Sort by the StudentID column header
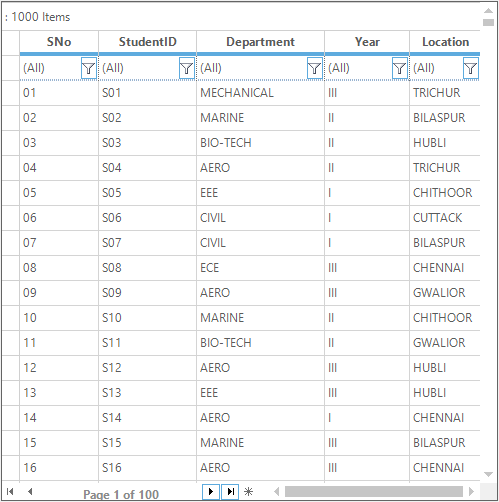Screen dimensions: 499x502 tap(147, 42)
